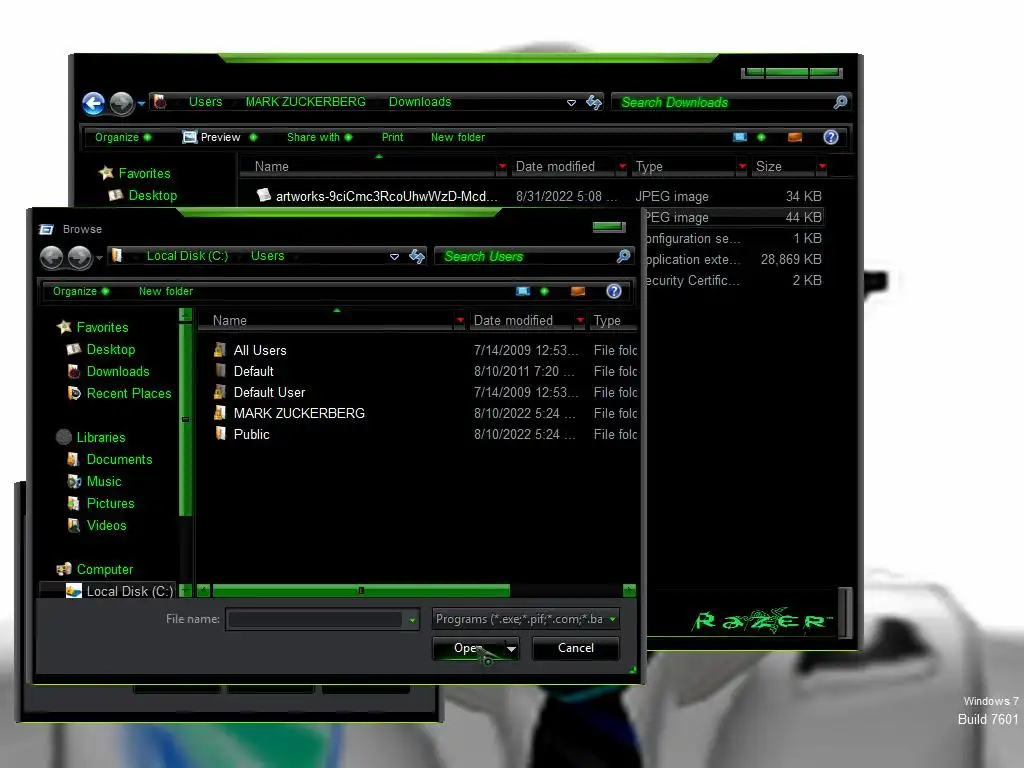This screenshot has width=1024, height=768.
Task: Select Local Disk (C:) in sidebar
Action: (x=129, y=592)
